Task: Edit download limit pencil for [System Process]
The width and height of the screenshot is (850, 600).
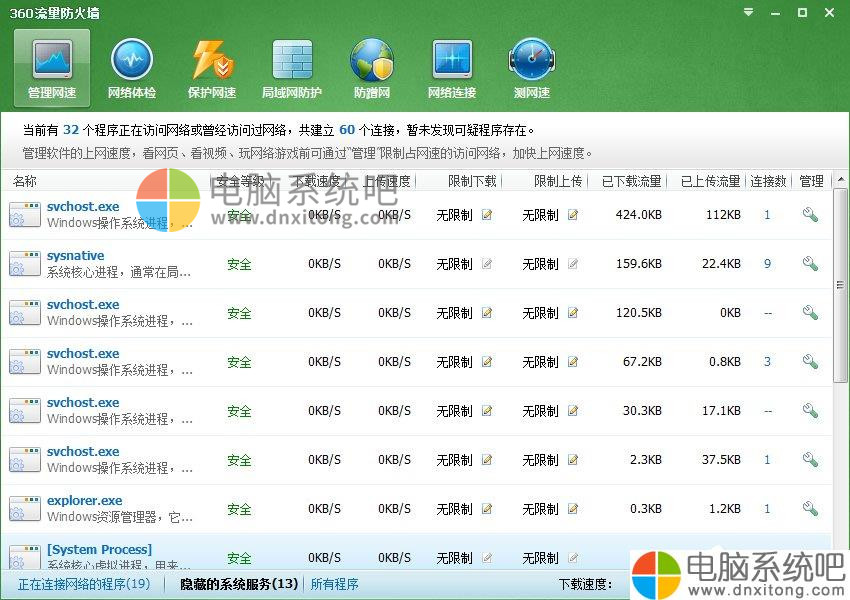Action: click(x=487, y=557)
